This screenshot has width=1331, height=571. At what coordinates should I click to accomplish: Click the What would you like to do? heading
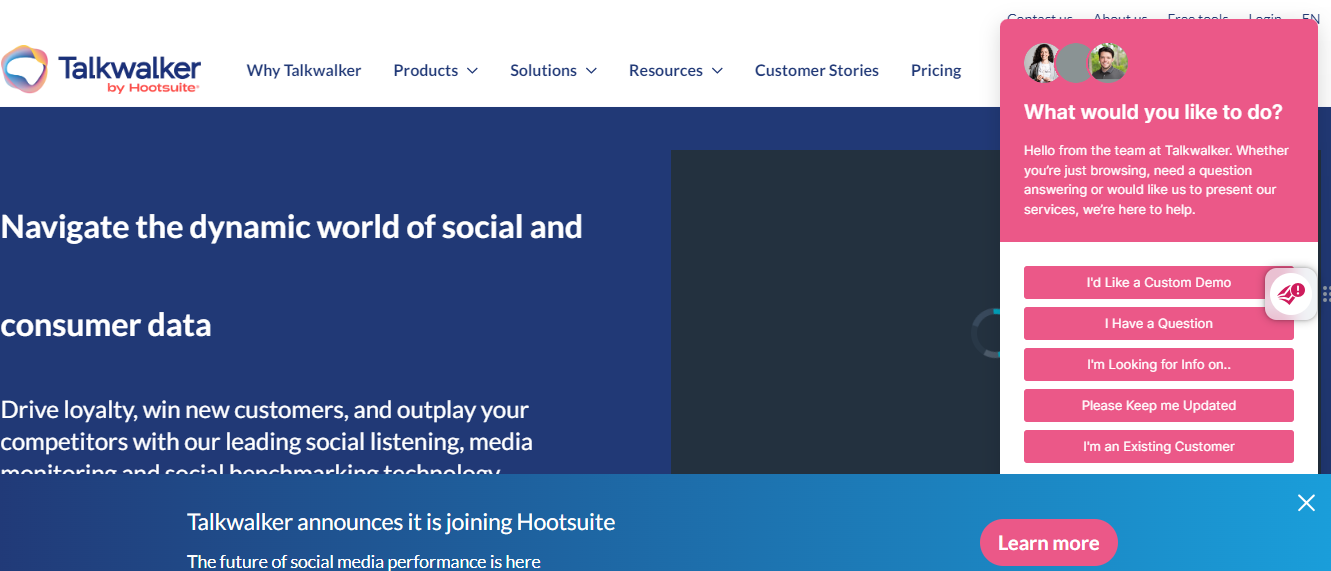1153,112
